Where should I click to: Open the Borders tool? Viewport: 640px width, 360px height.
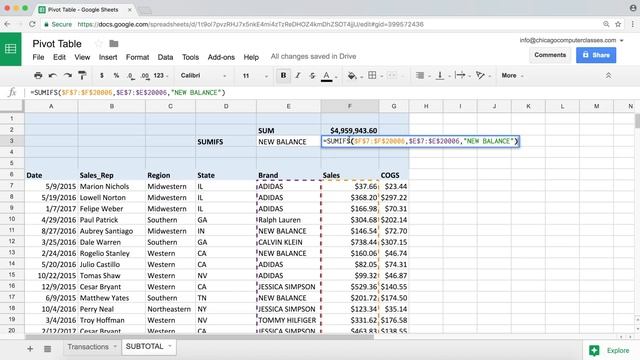tap(372, 76)
